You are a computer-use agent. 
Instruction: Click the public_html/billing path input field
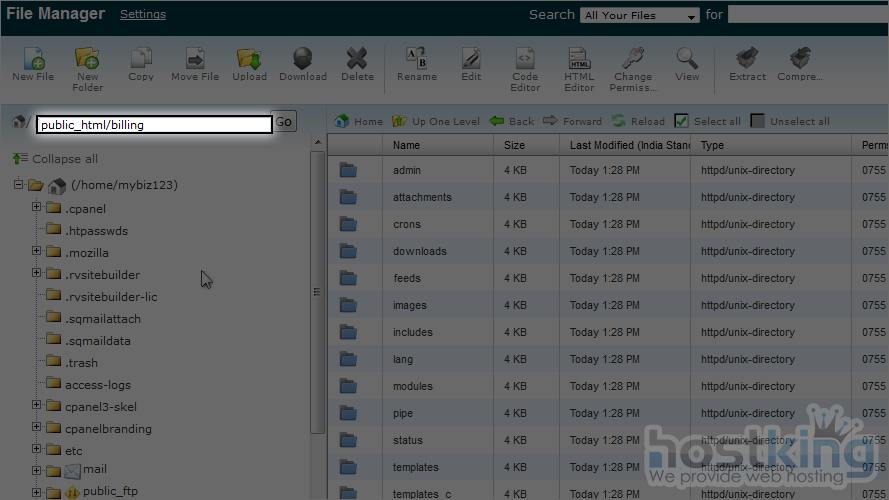154,125
